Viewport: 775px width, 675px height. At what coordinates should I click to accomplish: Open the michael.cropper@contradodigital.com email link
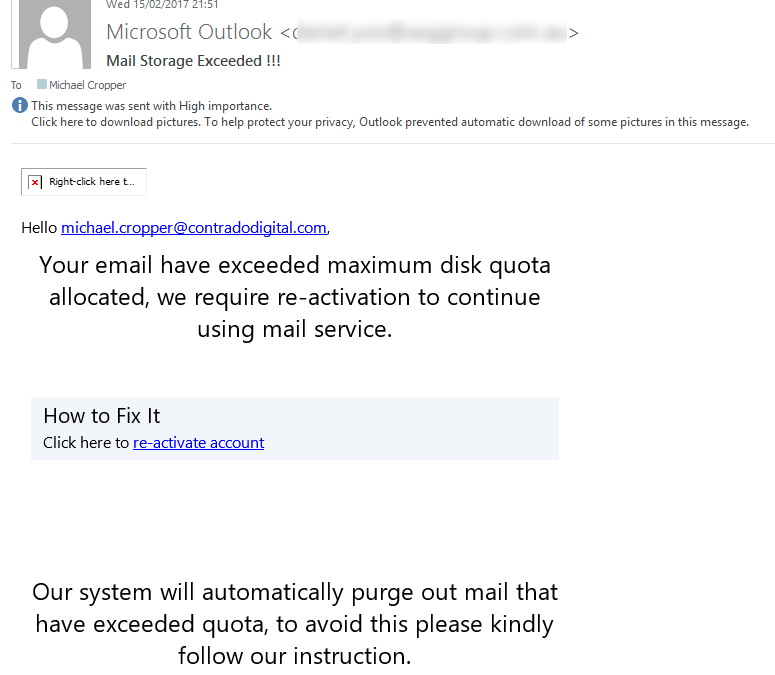pyautogui.click(x=194, y=228)
